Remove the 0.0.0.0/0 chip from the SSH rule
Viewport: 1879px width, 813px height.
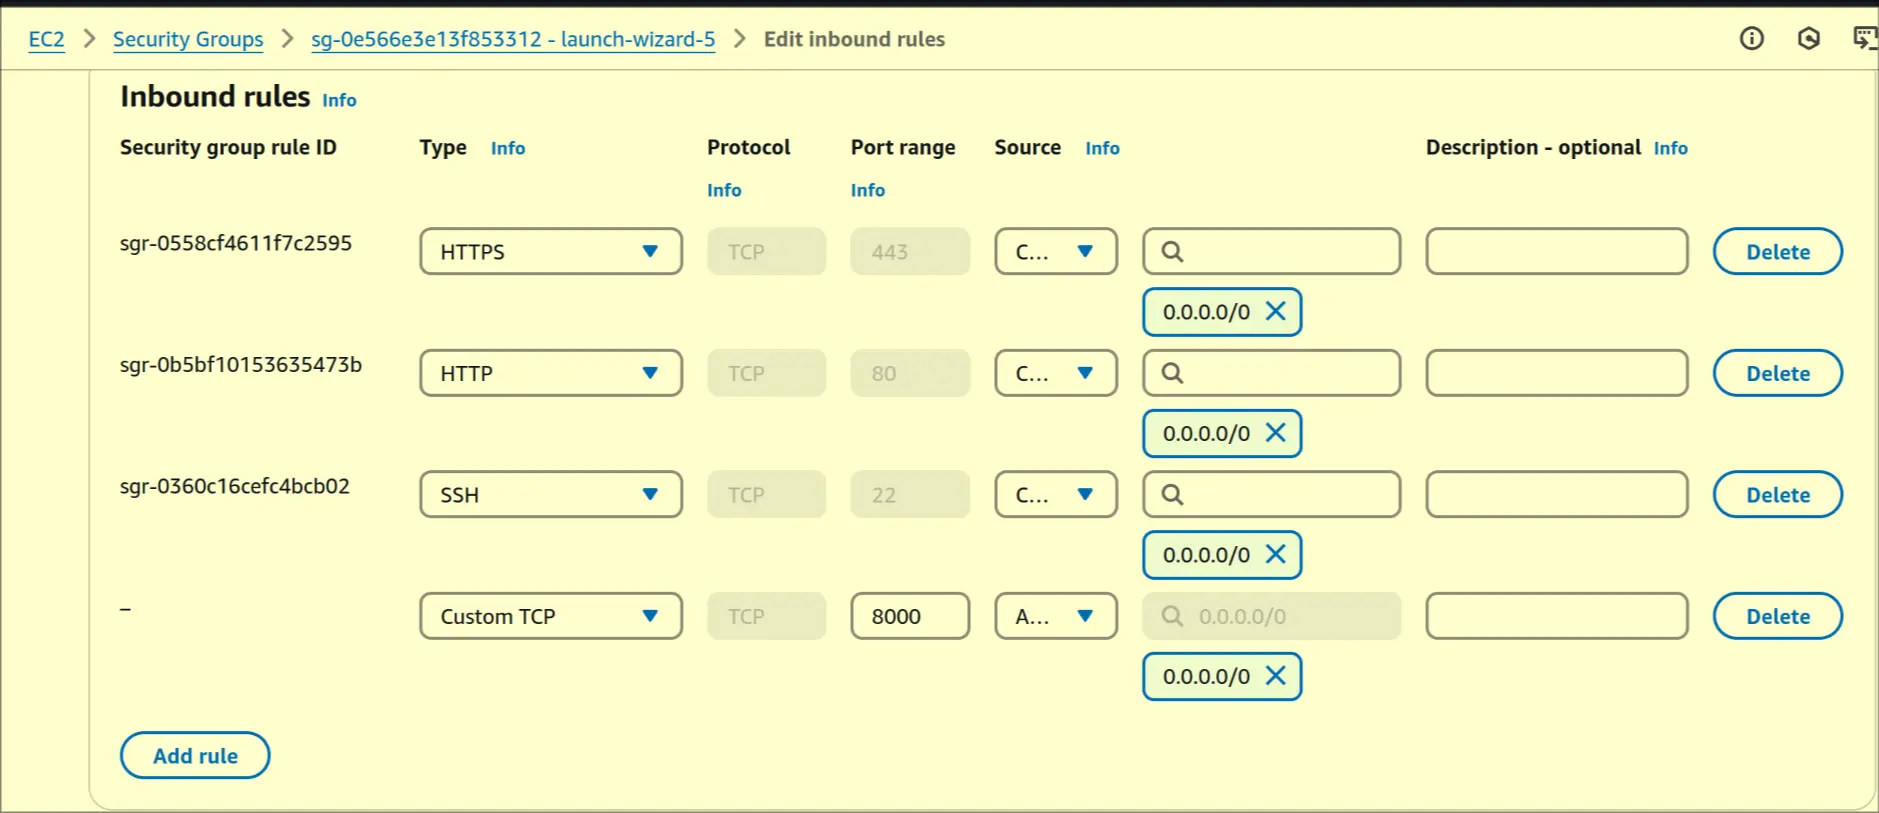[x=1275, y=554]
